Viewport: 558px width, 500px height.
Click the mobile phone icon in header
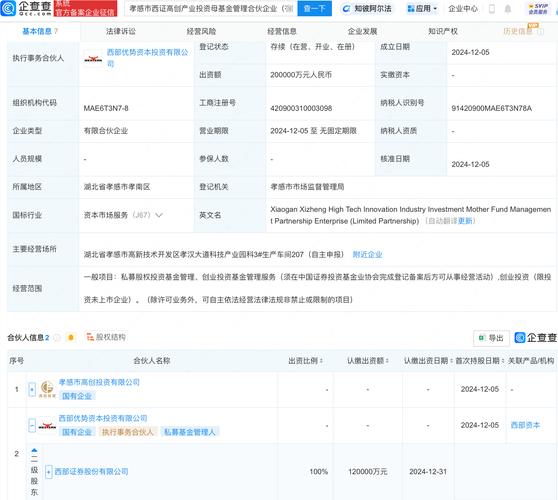[492, 9]
